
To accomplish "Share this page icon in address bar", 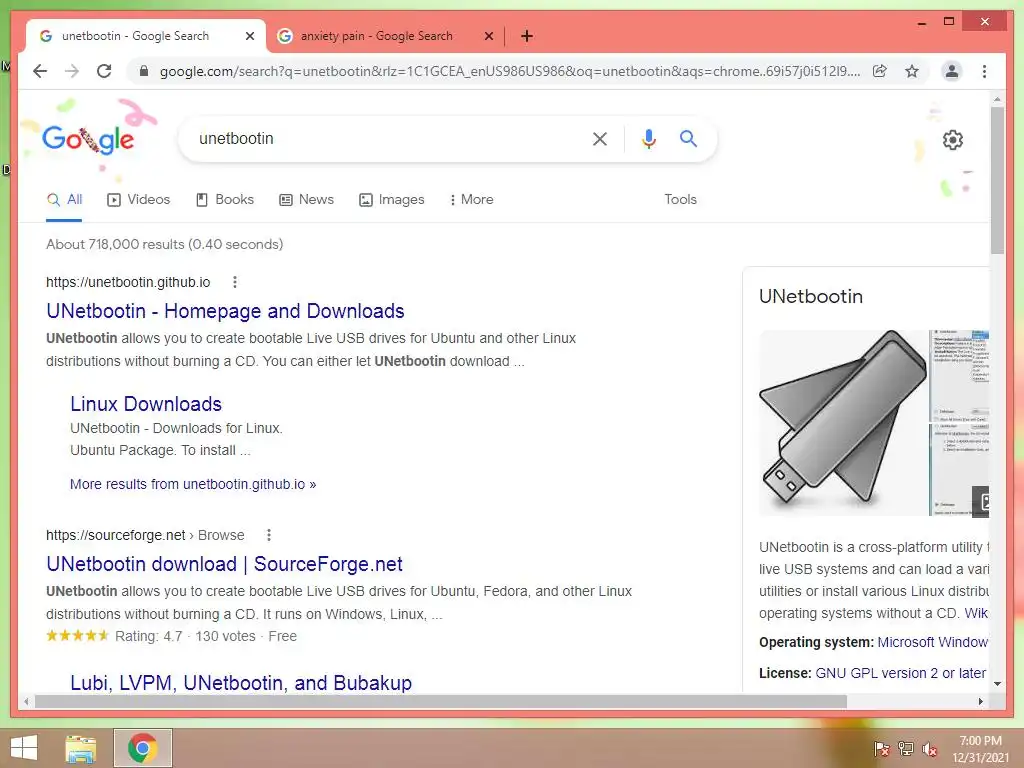I will pyautogui.click(x=880, y=71).
